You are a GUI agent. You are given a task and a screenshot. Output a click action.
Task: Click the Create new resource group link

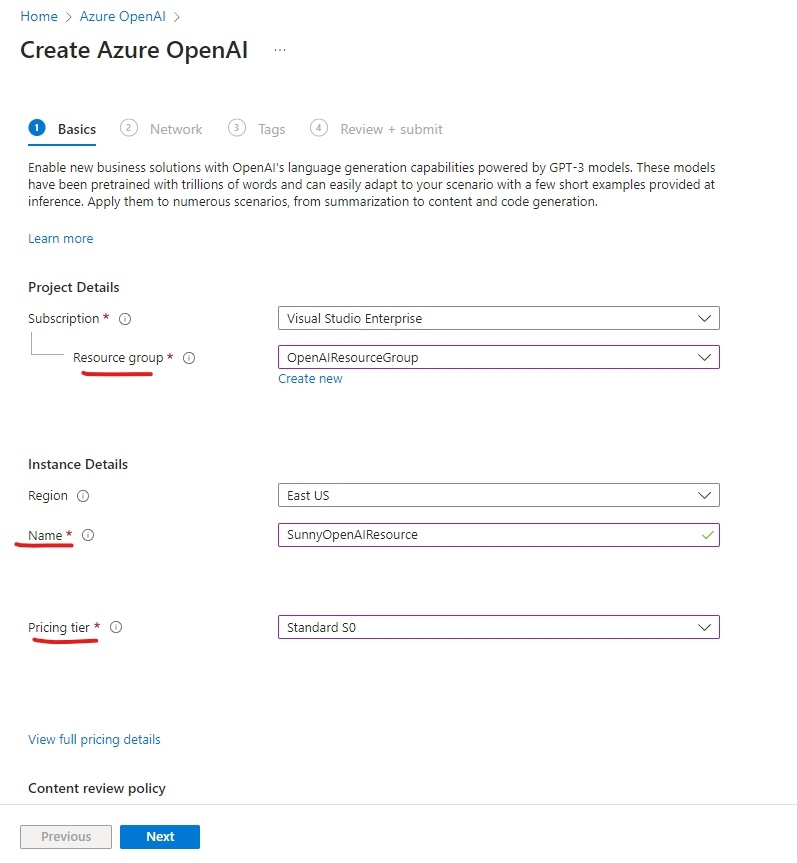[x=310, y=379]
